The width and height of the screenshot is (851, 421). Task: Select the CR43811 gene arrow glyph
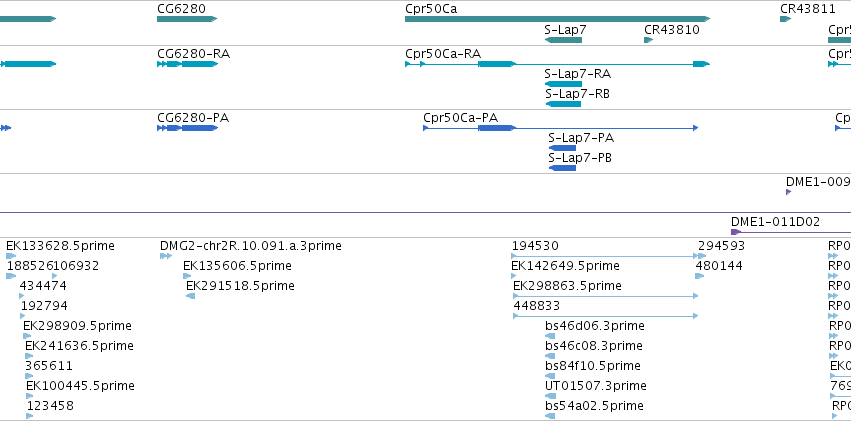[785, 19]
